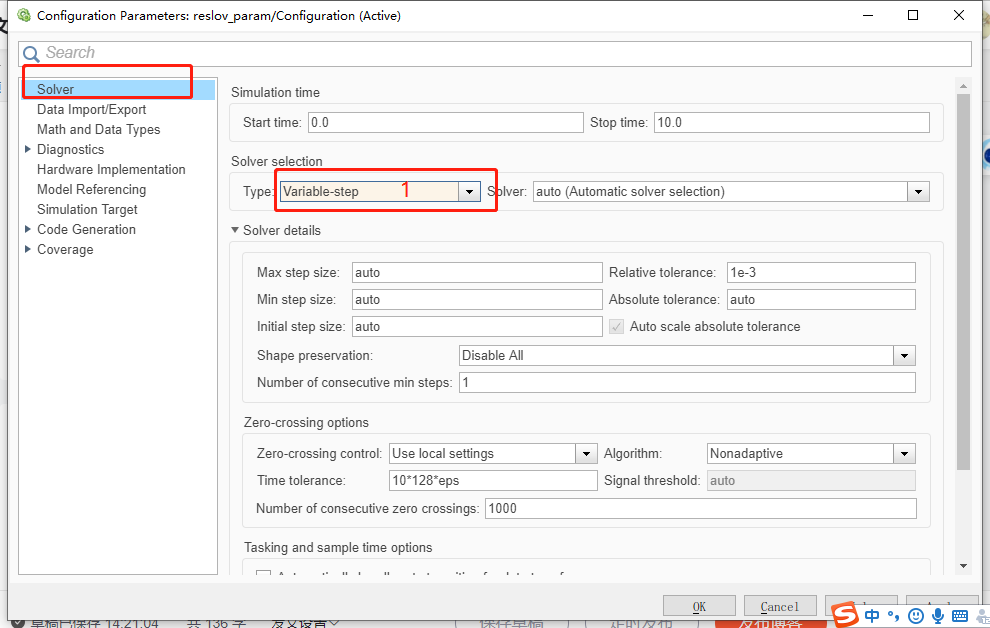The image size is (990, 628).
Task: Select the Hardware Implementation category
Action: 110,169
